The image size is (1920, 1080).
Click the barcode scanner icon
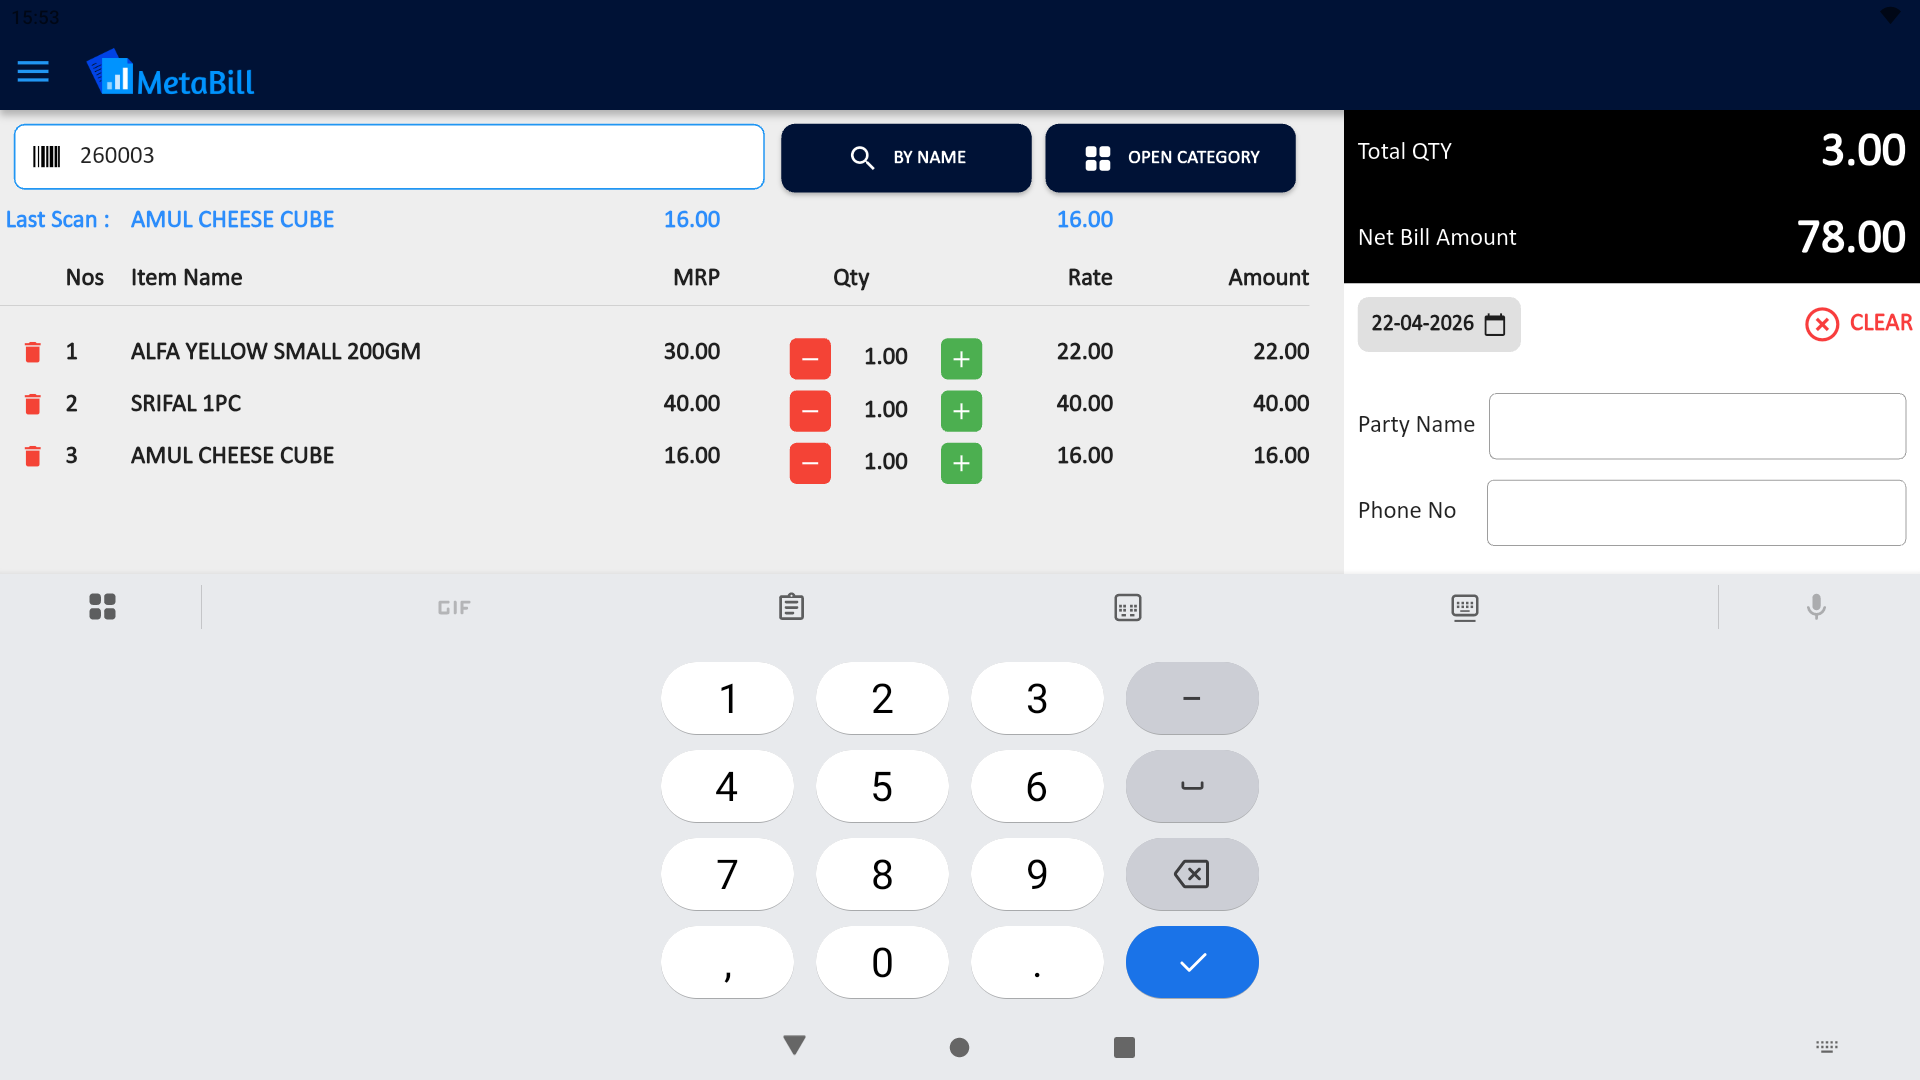pos(46,156)
